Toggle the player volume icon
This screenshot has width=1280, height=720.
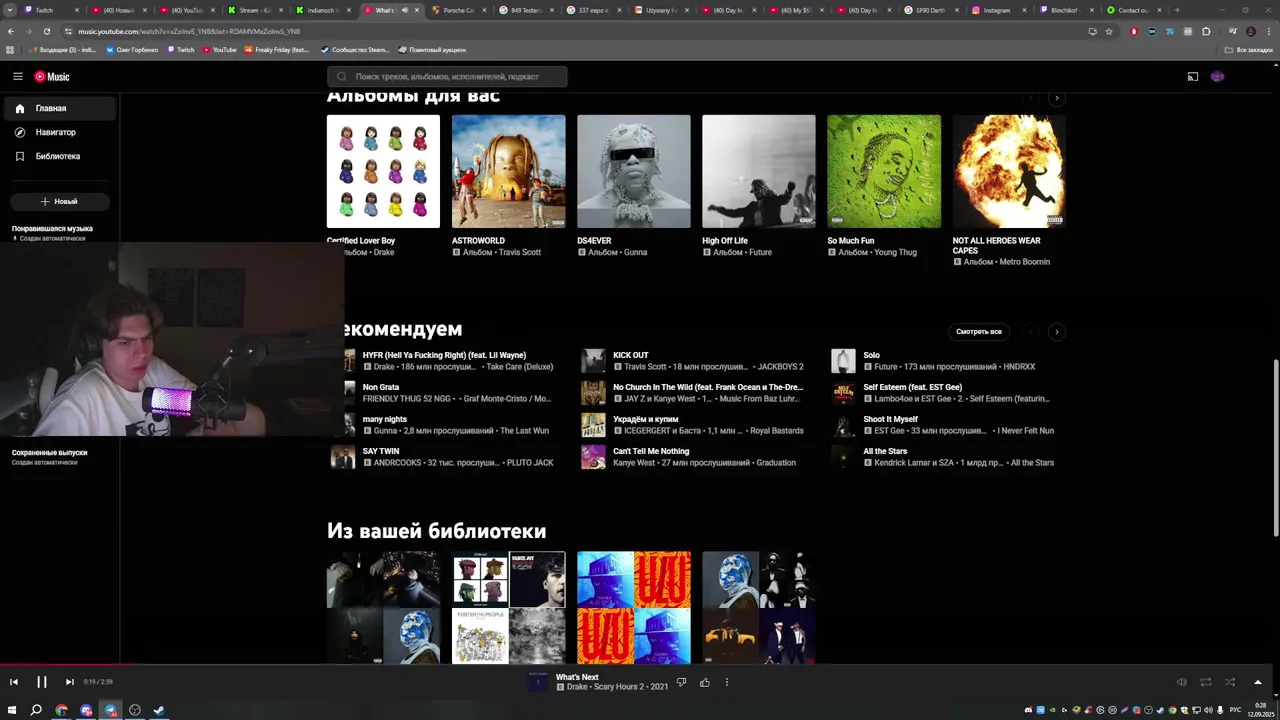click(1182, 682)
